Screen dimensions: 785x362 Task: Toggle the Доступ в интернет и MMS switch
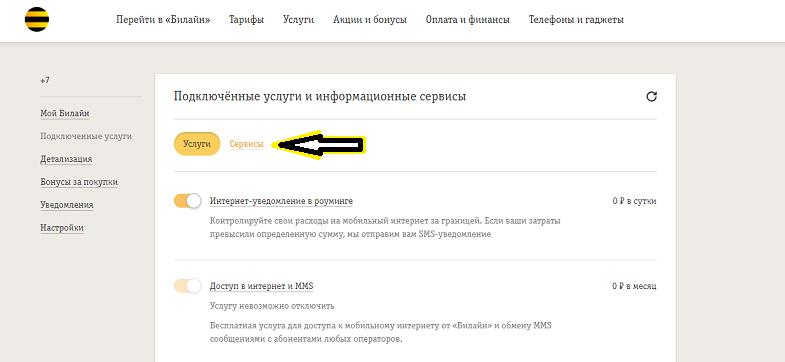tap(187, 286)
